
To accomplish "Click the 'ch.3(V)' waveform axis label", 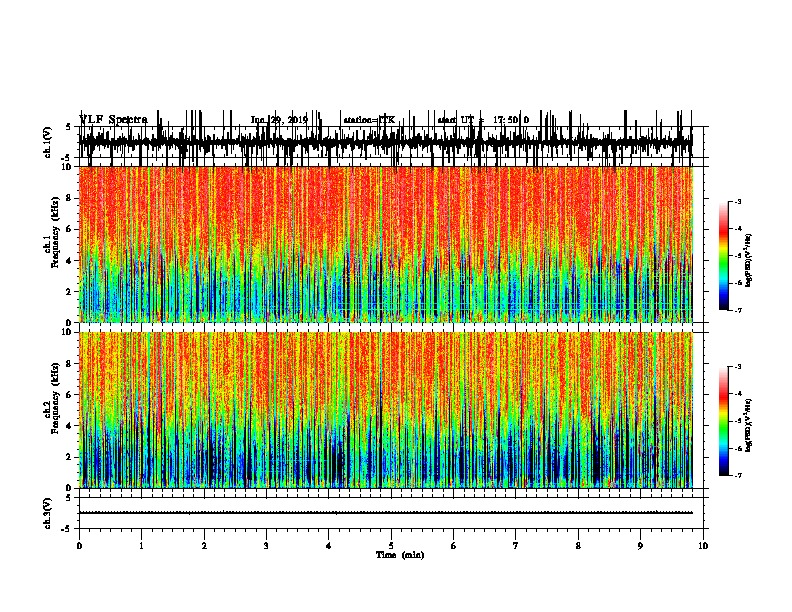I will tap(48, 513).
